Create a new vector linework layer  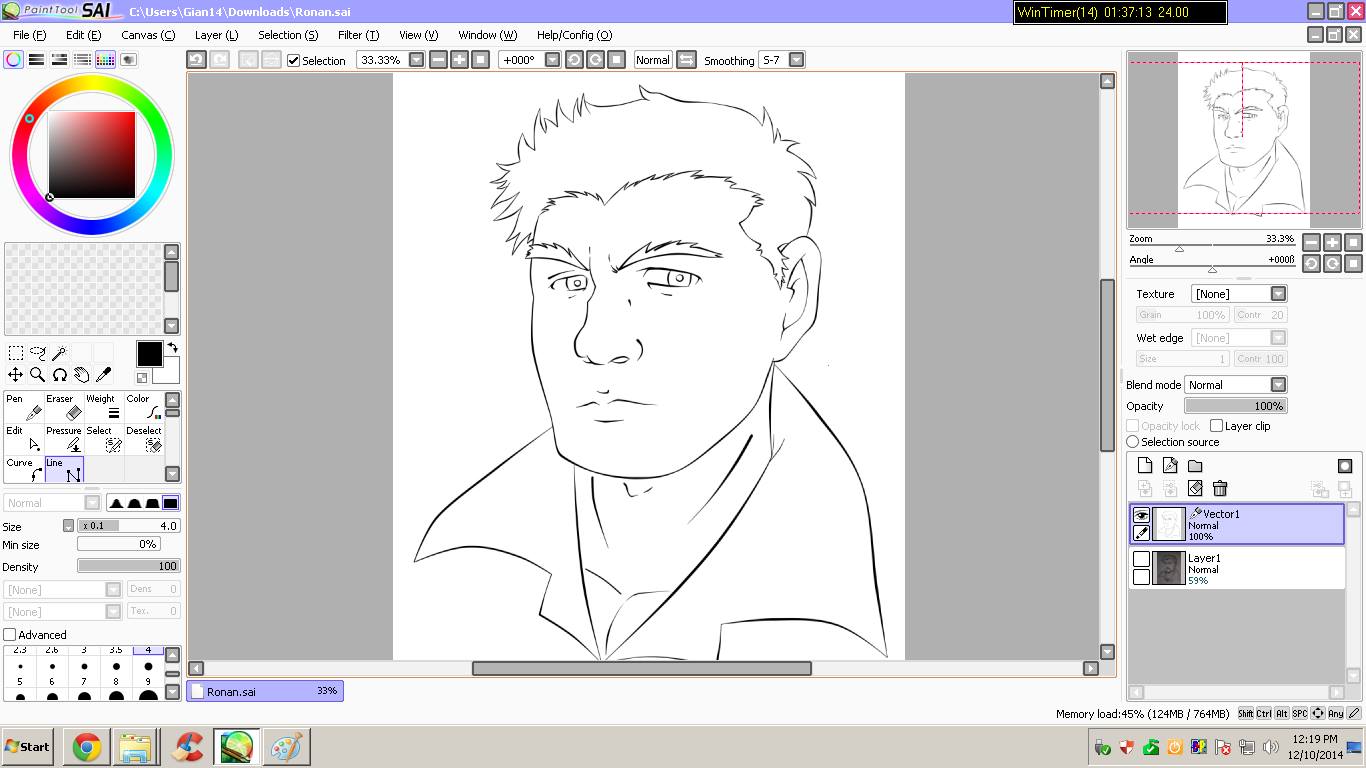[1170, 466]
